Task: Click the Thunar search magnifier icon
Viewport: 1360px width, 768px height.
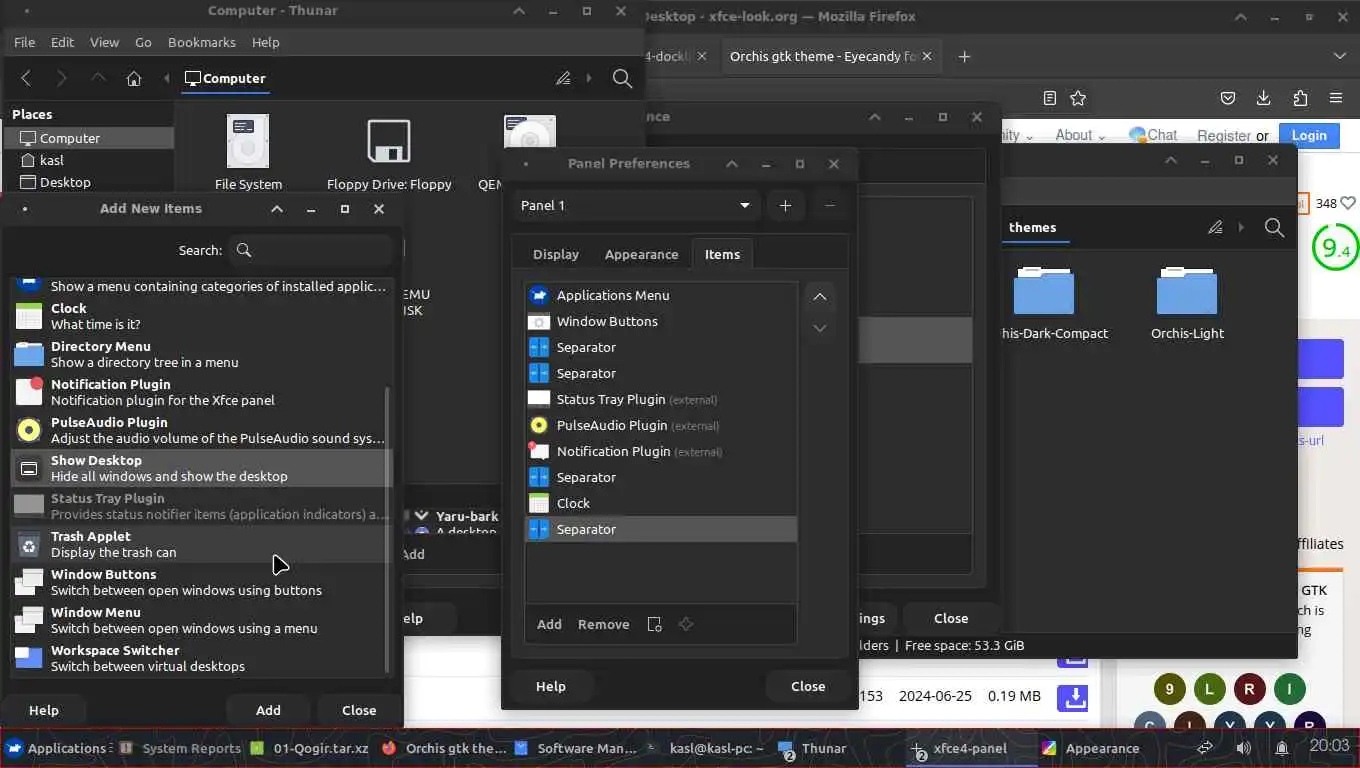Action: click(622, 78)
